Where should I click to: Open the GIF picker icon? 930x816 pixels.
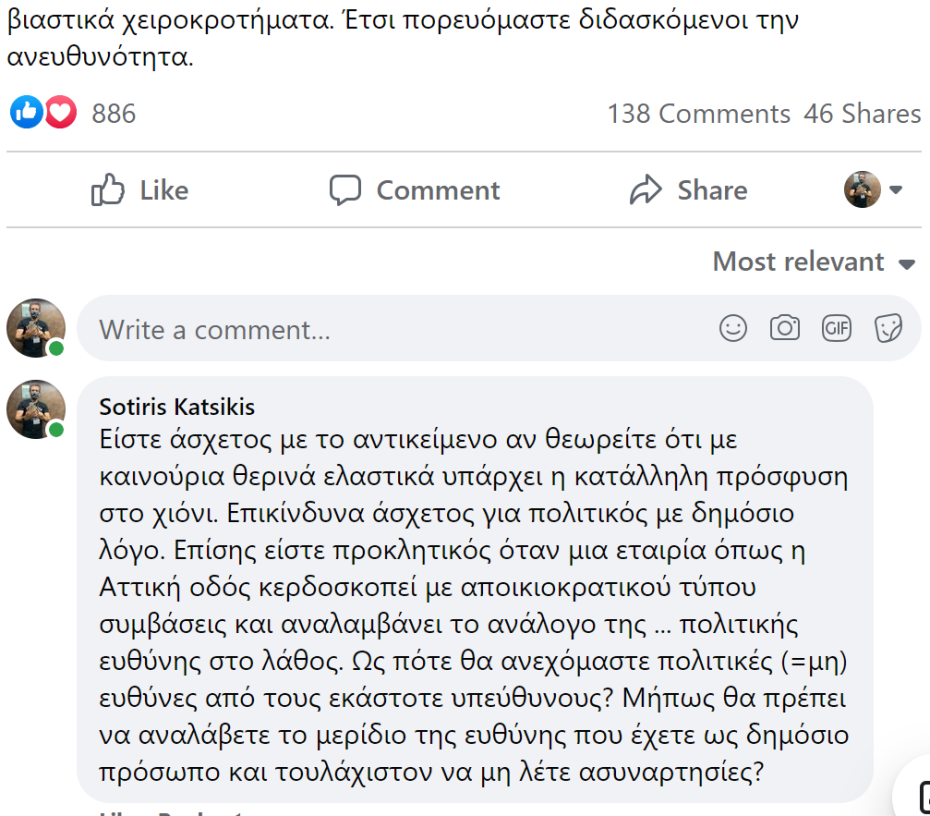pyautogui.click(x=836, y=328)
